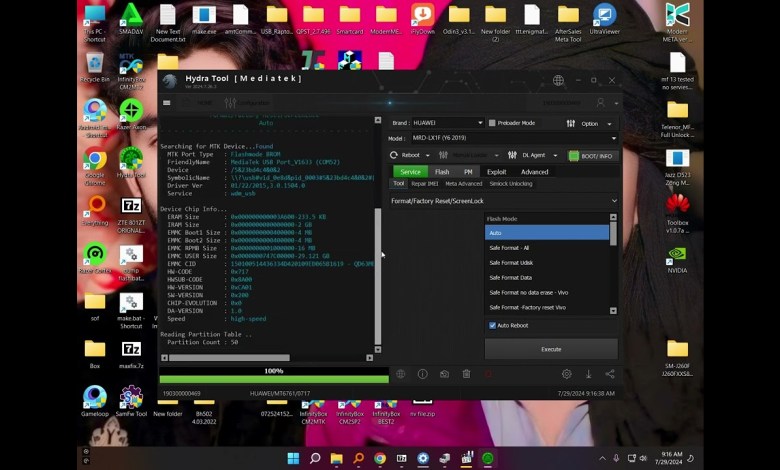Switch to the Flash tab
Viewport: 780px width, 470px height.
point(441,172)
